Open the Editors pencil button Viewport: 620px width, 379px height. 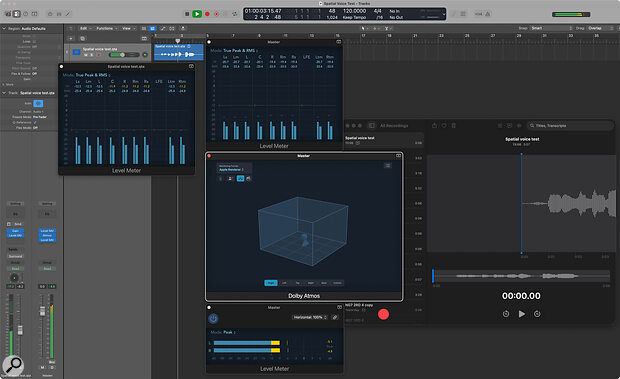click(68, 14)
